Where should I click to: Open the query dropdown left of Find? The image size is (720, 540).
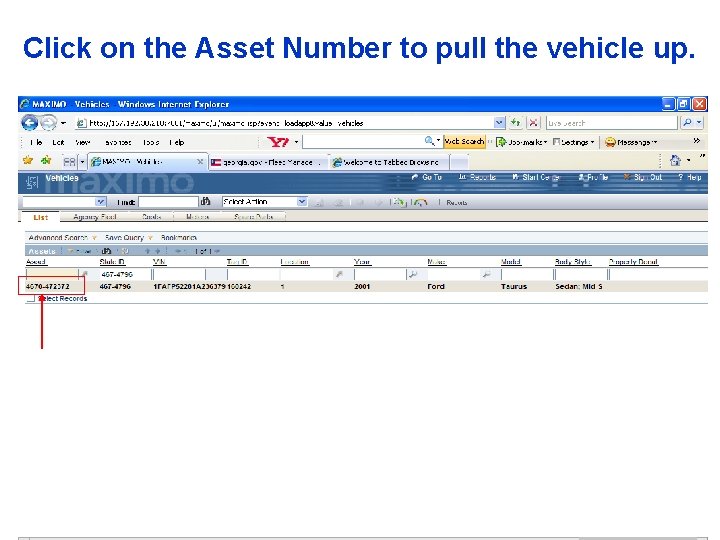[x=101, y=202]
